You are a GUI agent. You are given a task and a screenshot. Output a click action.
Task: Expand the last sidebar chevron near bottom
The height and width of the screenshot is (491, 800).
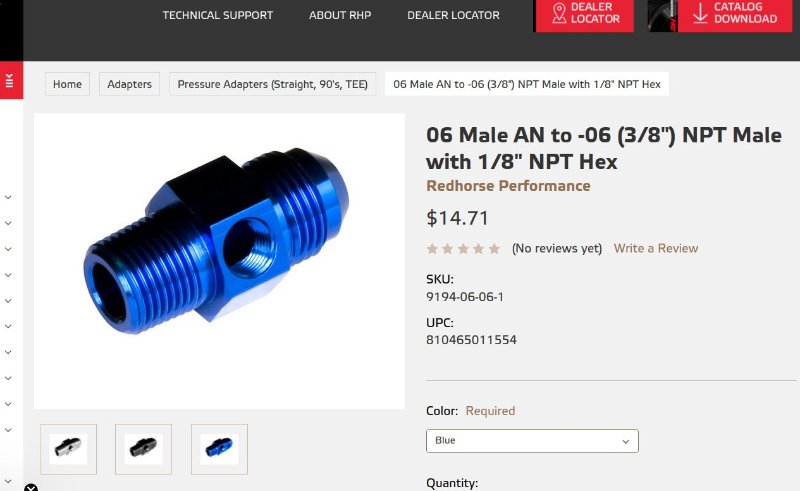[8, 481]
